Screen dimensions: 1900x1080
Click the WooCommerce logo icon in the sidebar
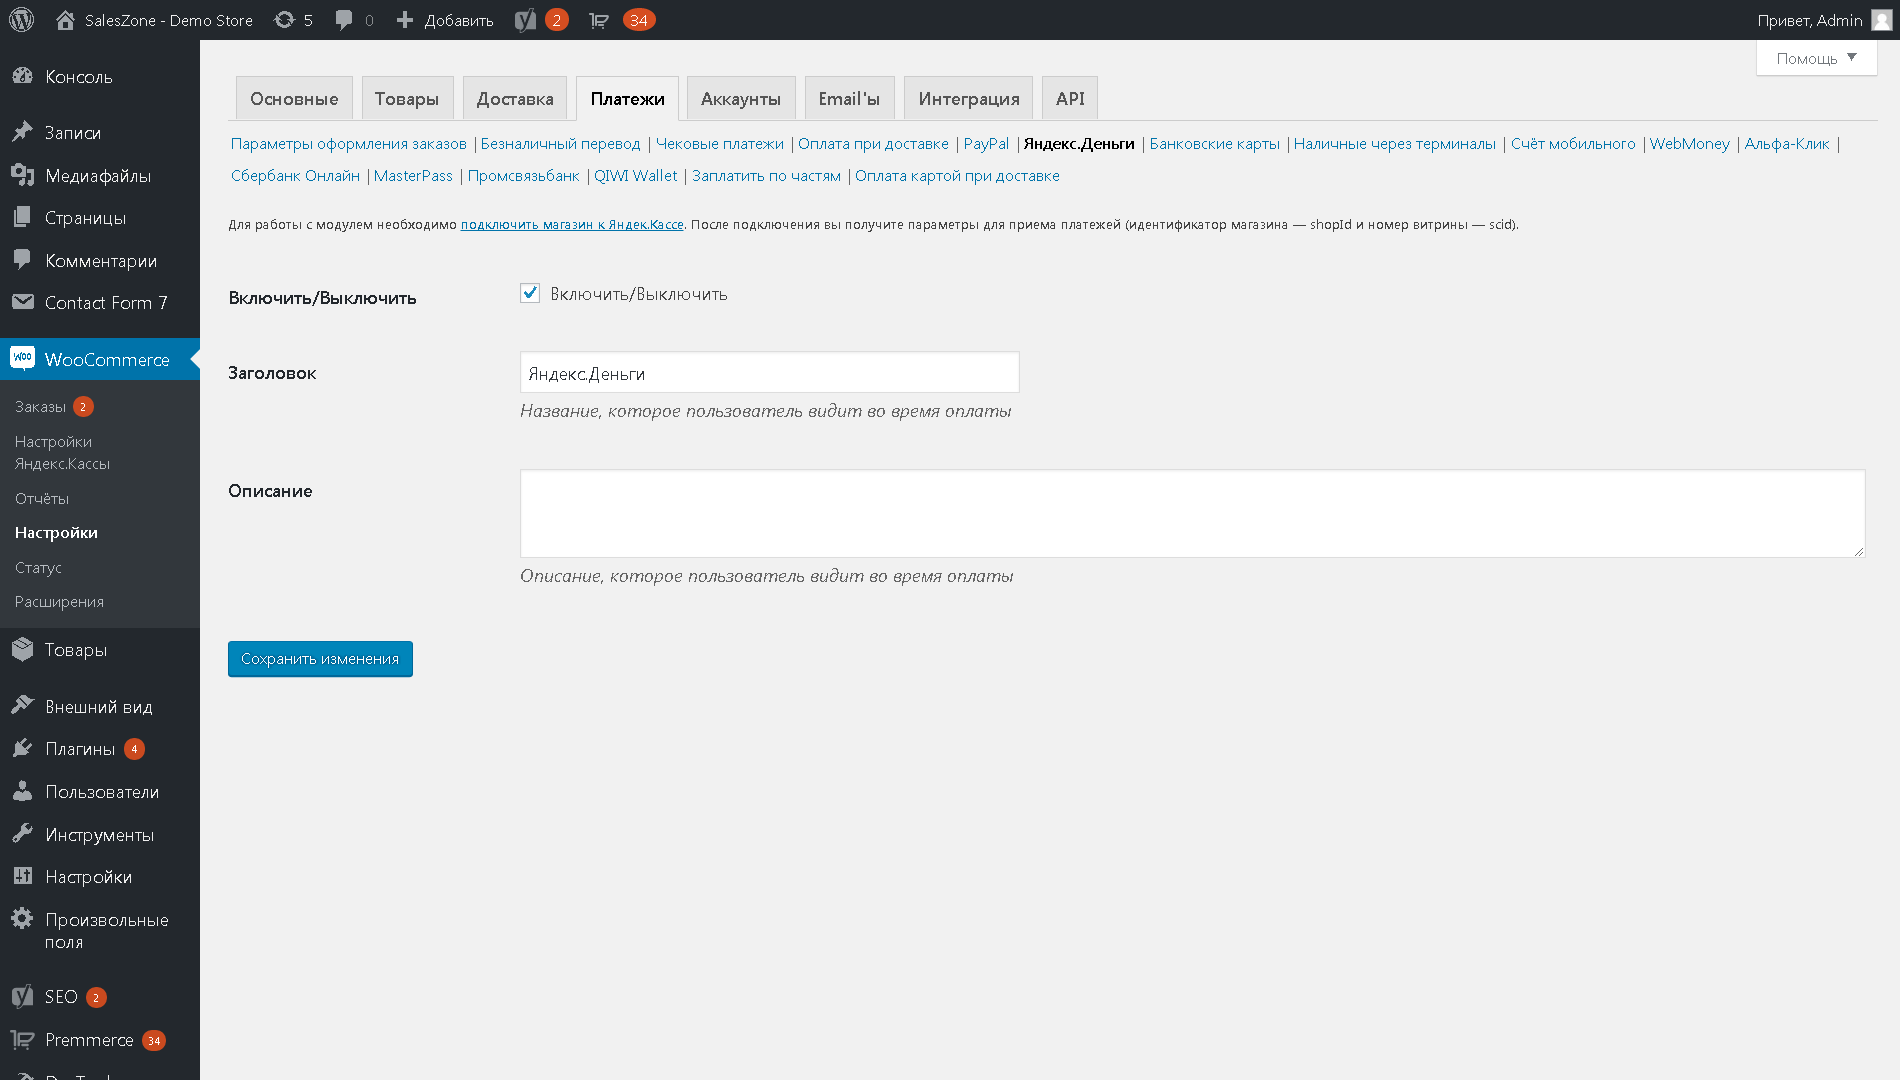pyautogui.click(x=23, y=358)
